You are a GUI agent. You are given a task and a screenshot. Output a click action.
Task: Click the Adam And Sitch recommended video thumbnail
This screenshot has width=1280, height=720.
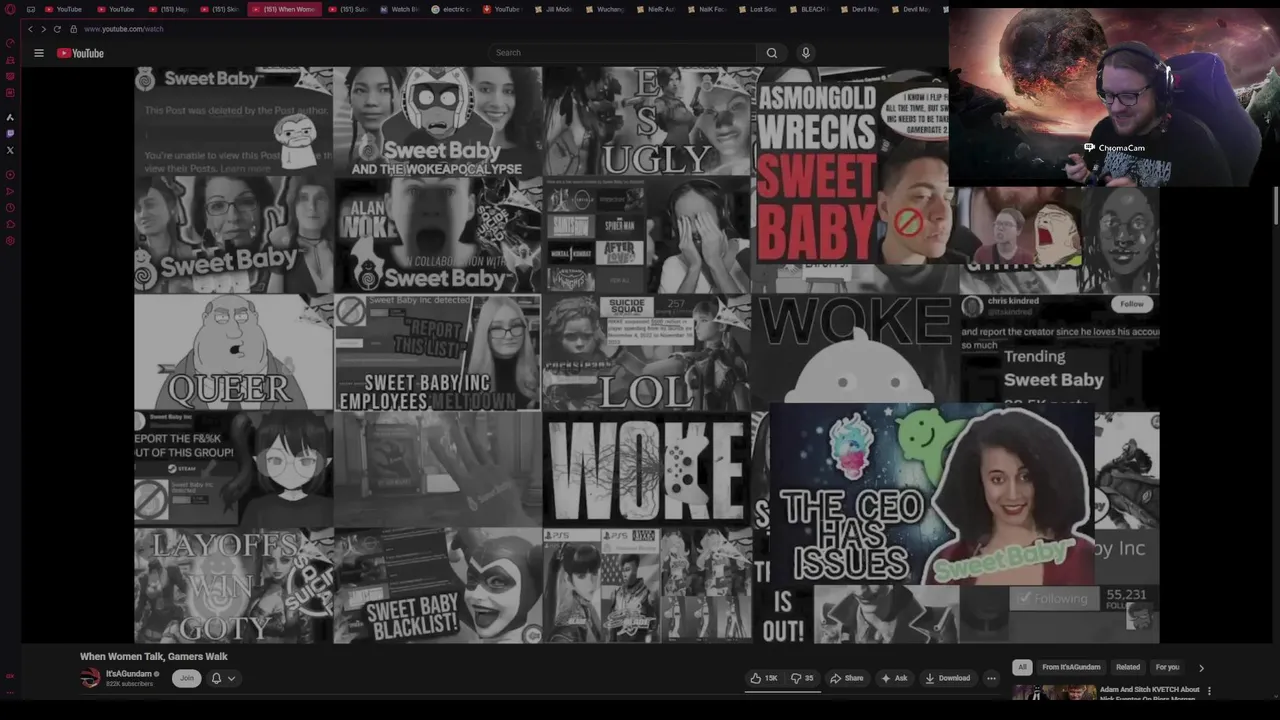1054,692
